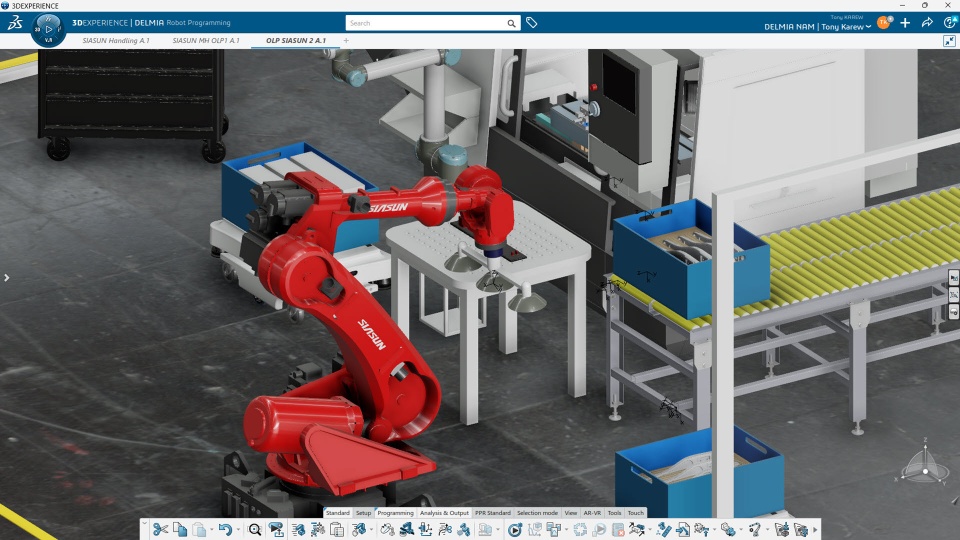This screenshot has width=960, height=540.
Task: Show more tools via toolbar overflow arrow
Action: pyautogui.click(x=815, y=530)
